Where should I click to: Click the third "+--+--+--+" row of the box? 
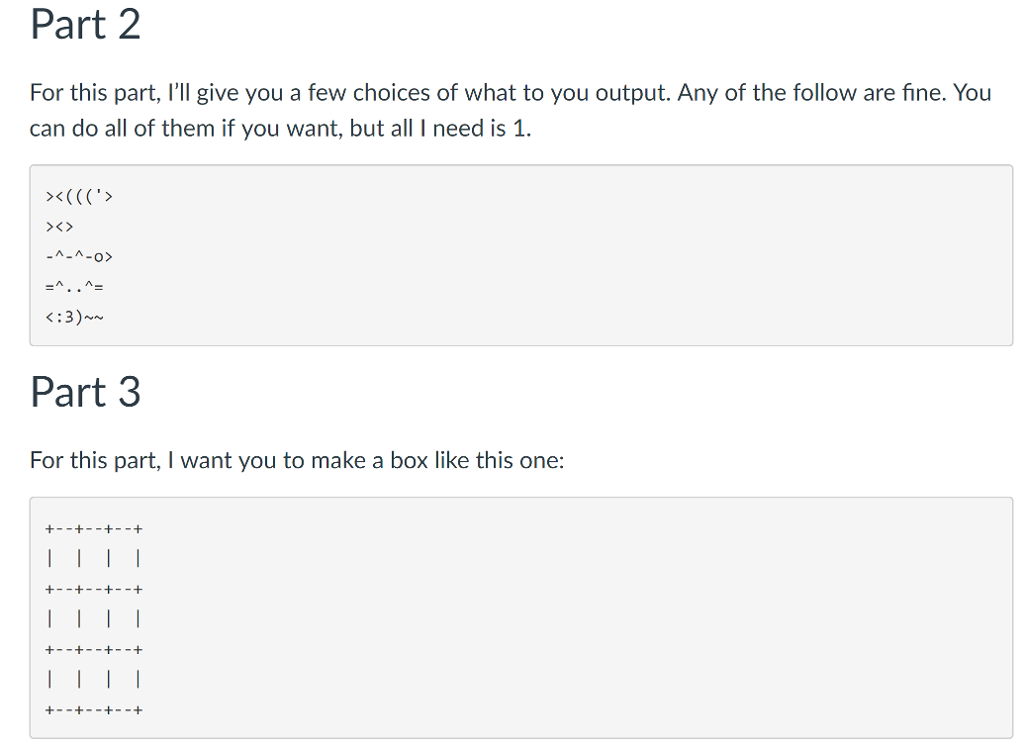95,649
